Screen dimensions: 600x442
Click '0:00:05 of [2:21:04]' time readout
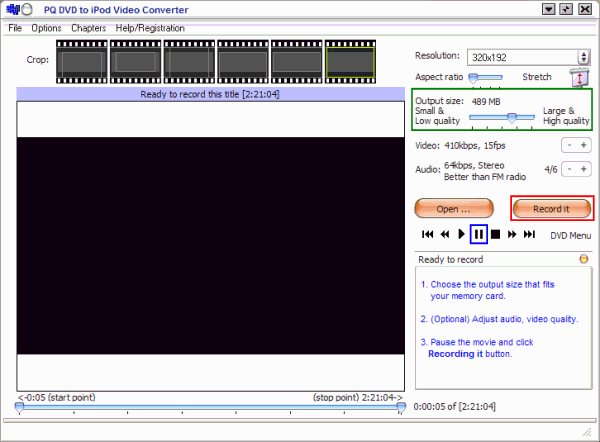tap(455, 406)
